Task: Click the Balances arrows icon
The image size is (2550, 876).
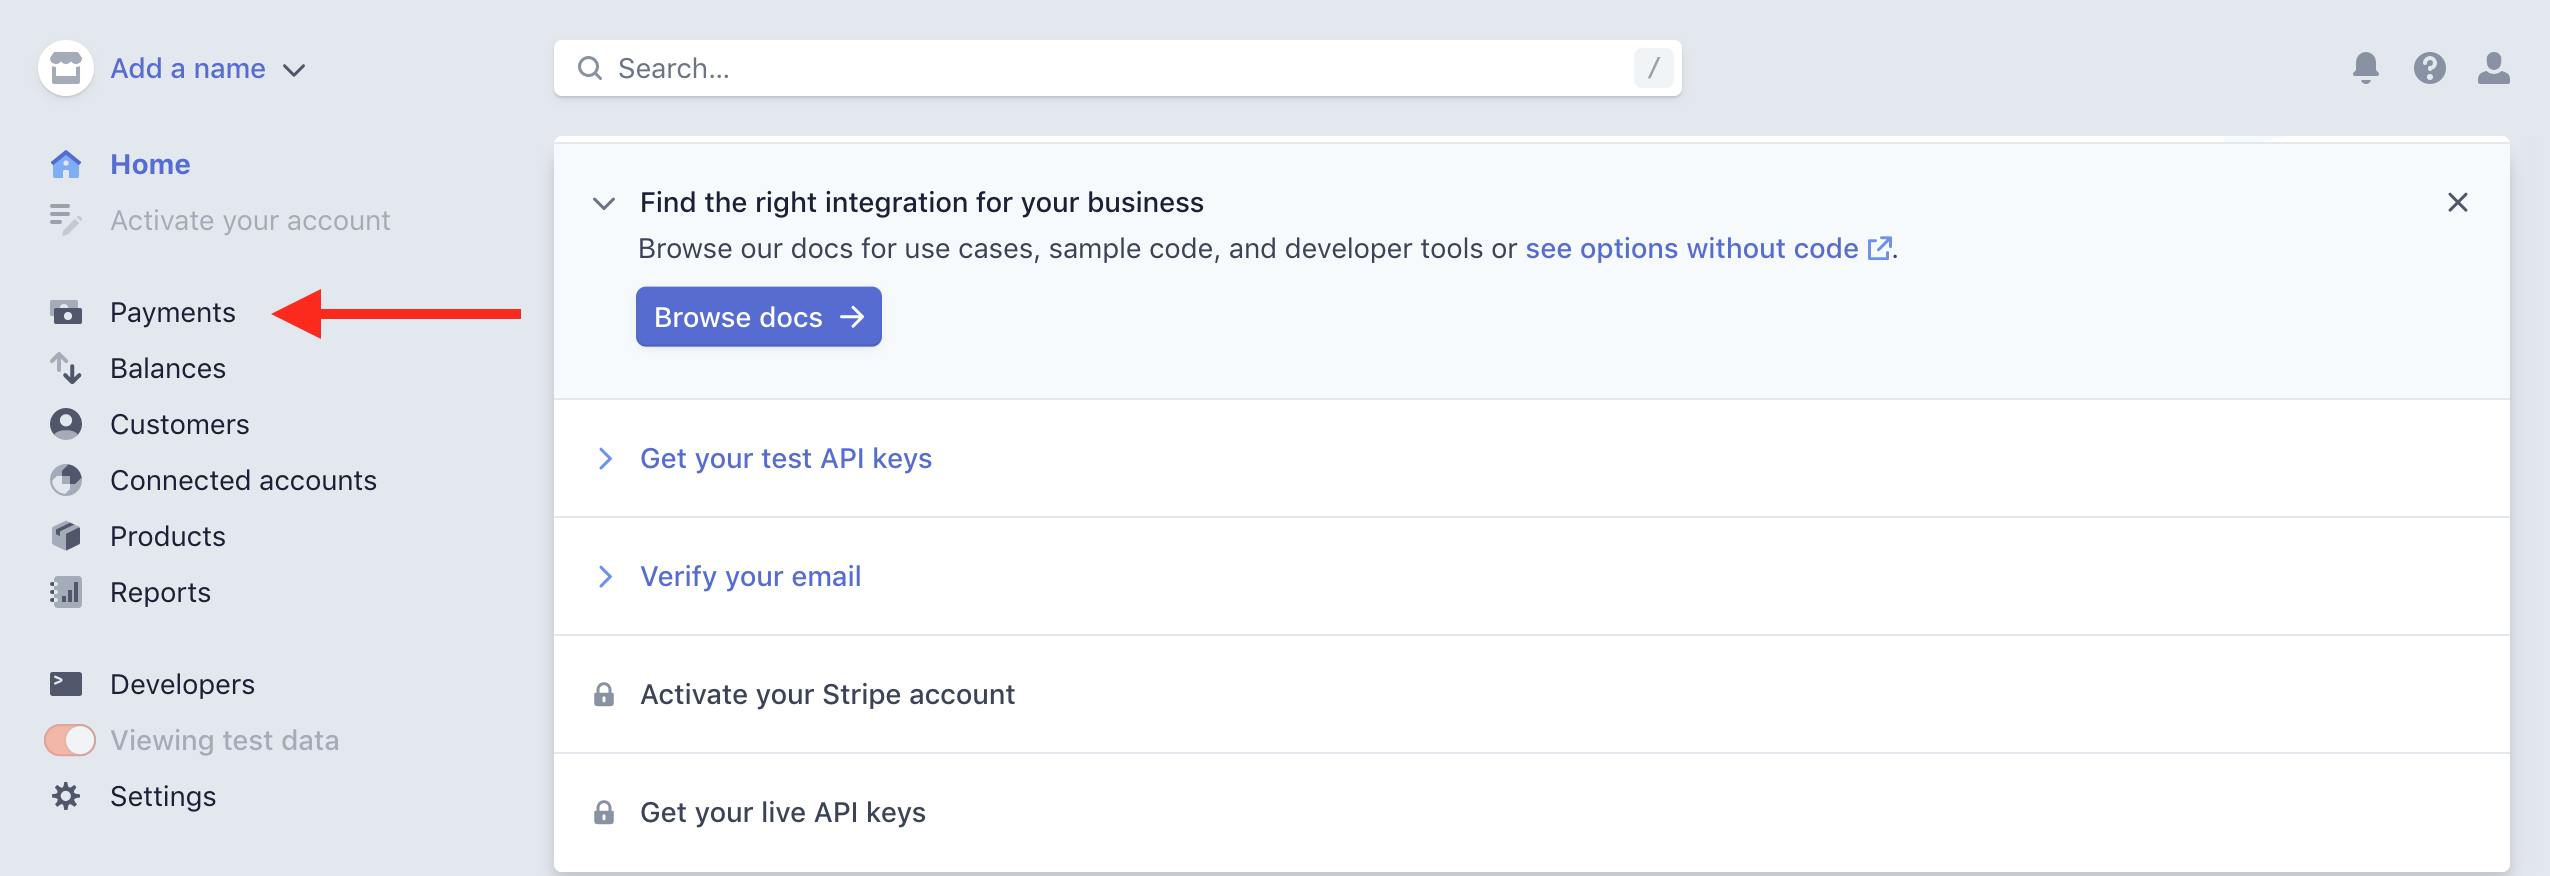Action: [66, 368]
